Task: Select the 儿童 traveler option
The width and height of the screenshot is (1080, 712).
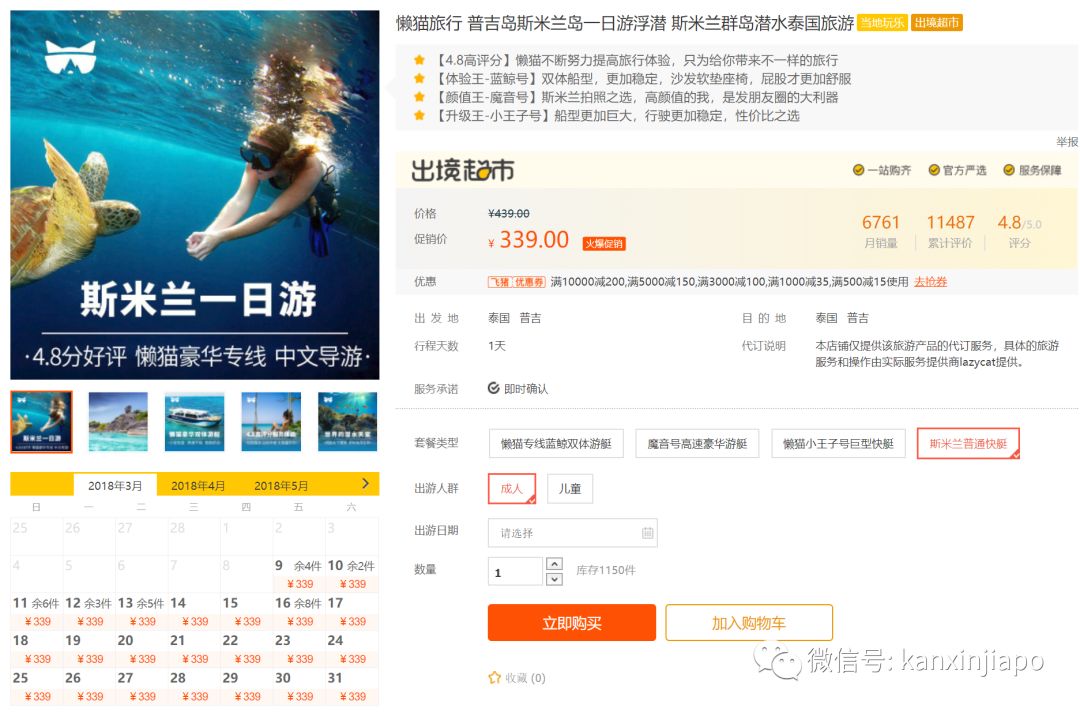Action: [x=570, y=489]
